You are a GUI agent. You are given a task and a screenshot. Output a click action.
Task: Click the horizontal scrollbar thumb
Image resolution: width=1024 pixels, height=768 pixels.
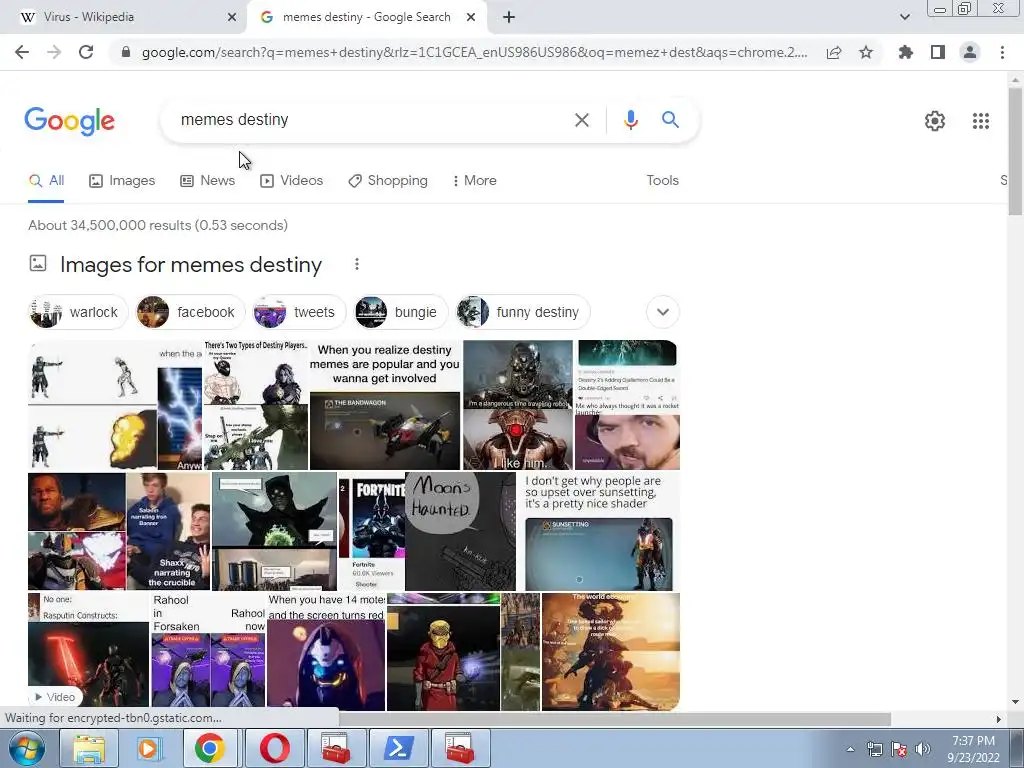[614, 719]
